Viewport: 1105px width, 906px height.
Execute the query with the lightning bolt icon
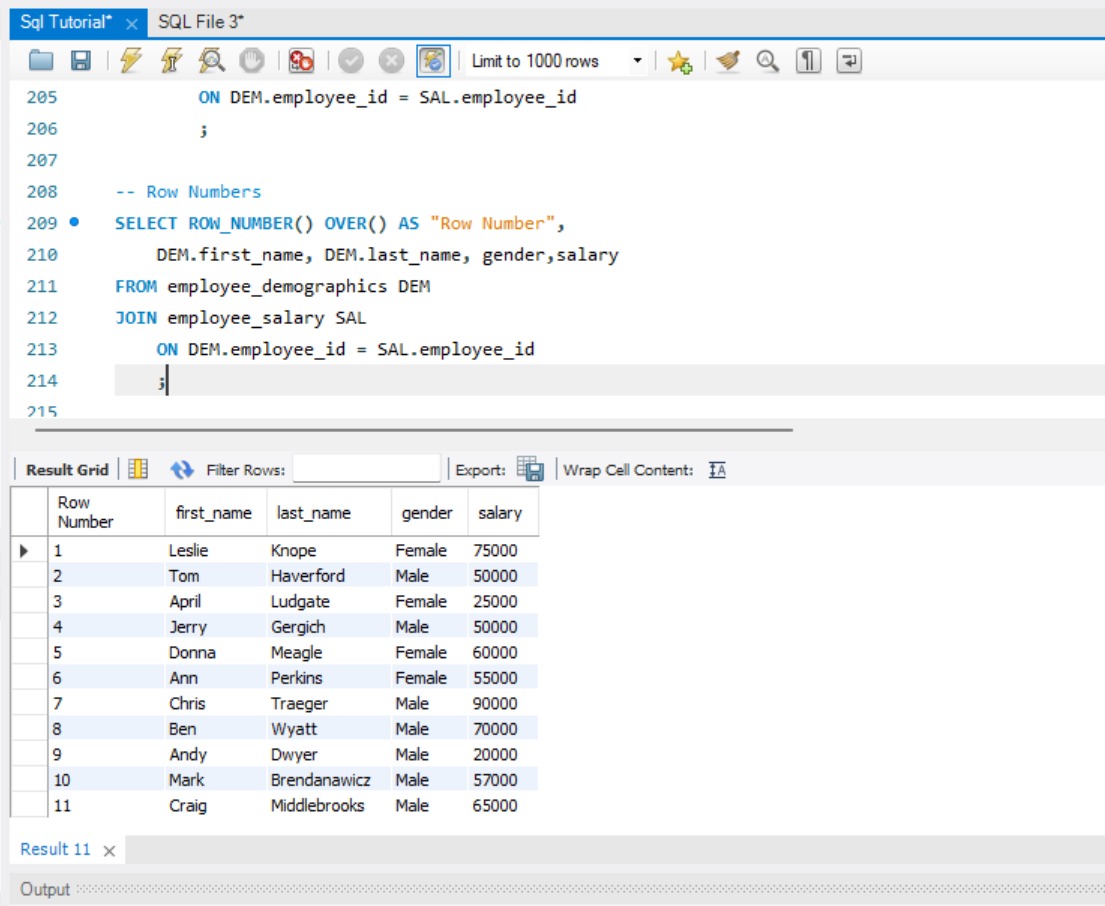pos(131,61)
